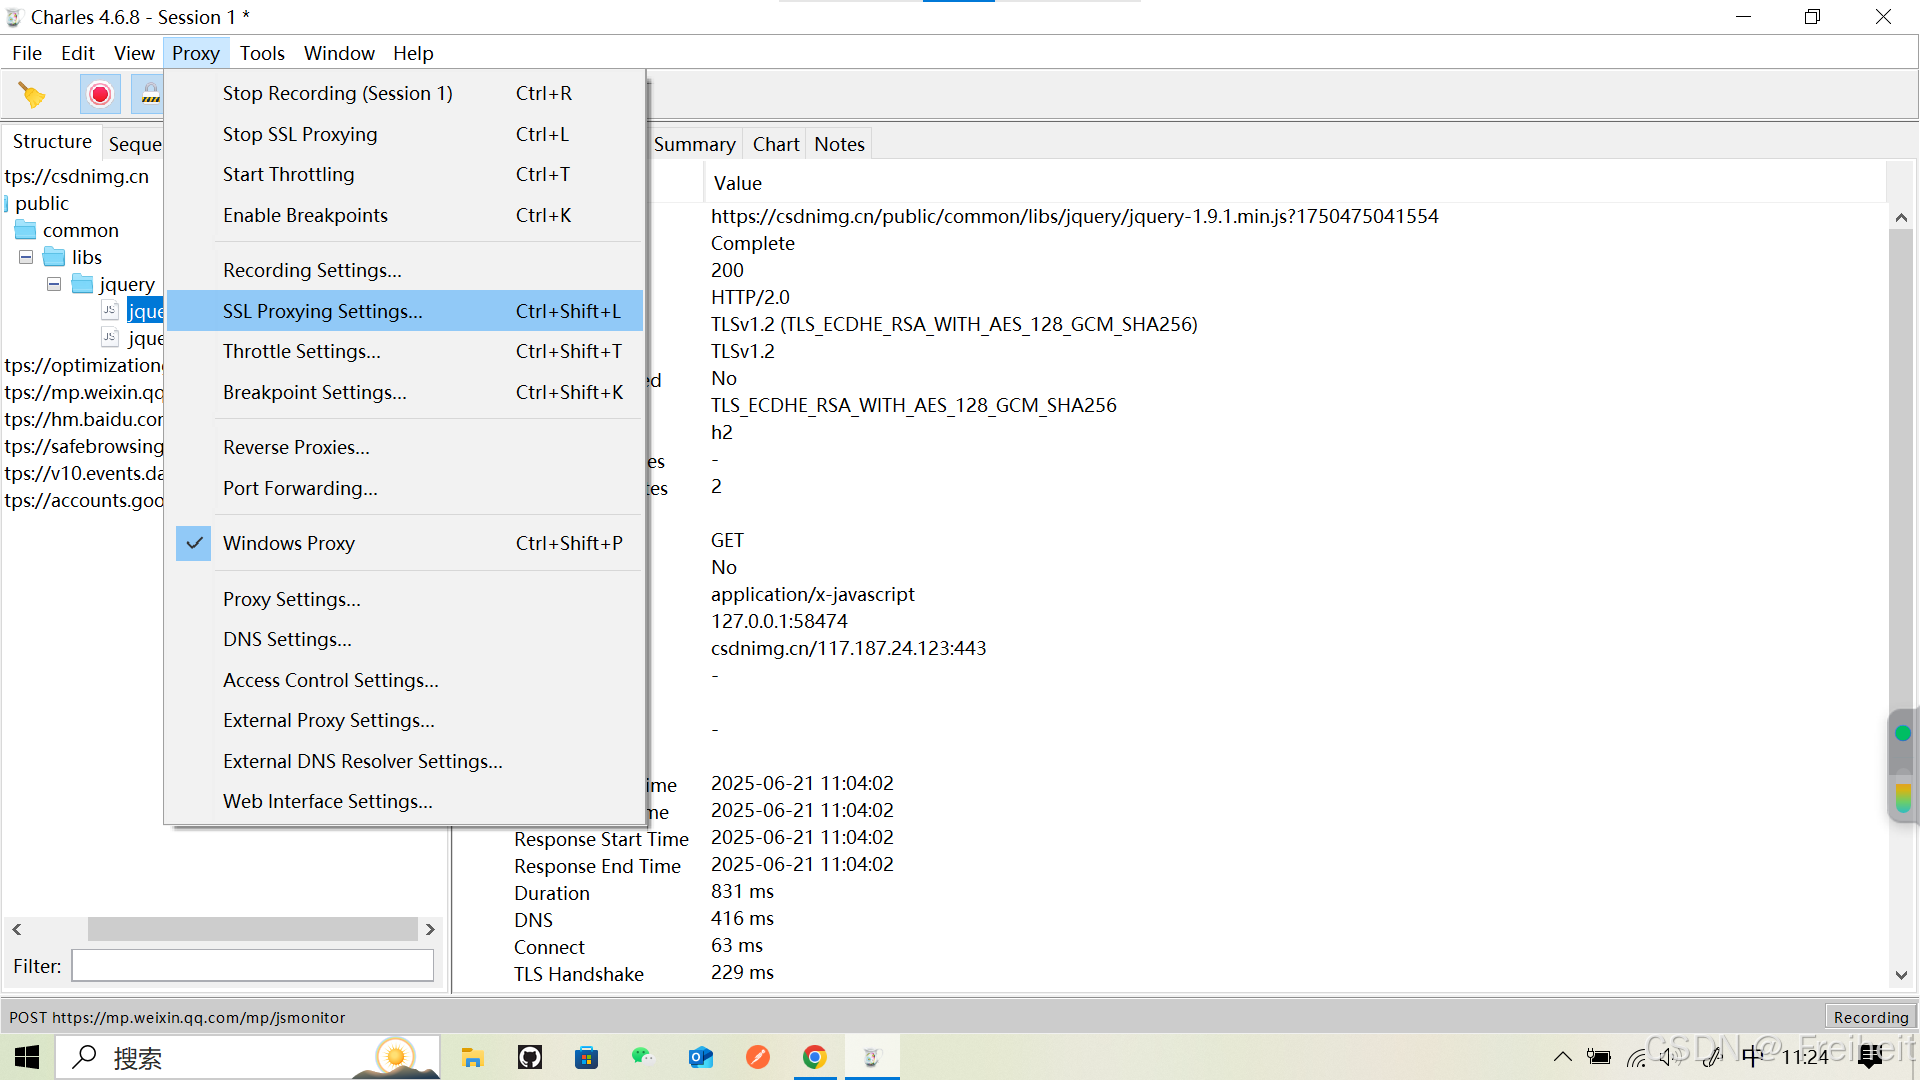Choose Stop SSL Proxying

[x=404, y=134]
